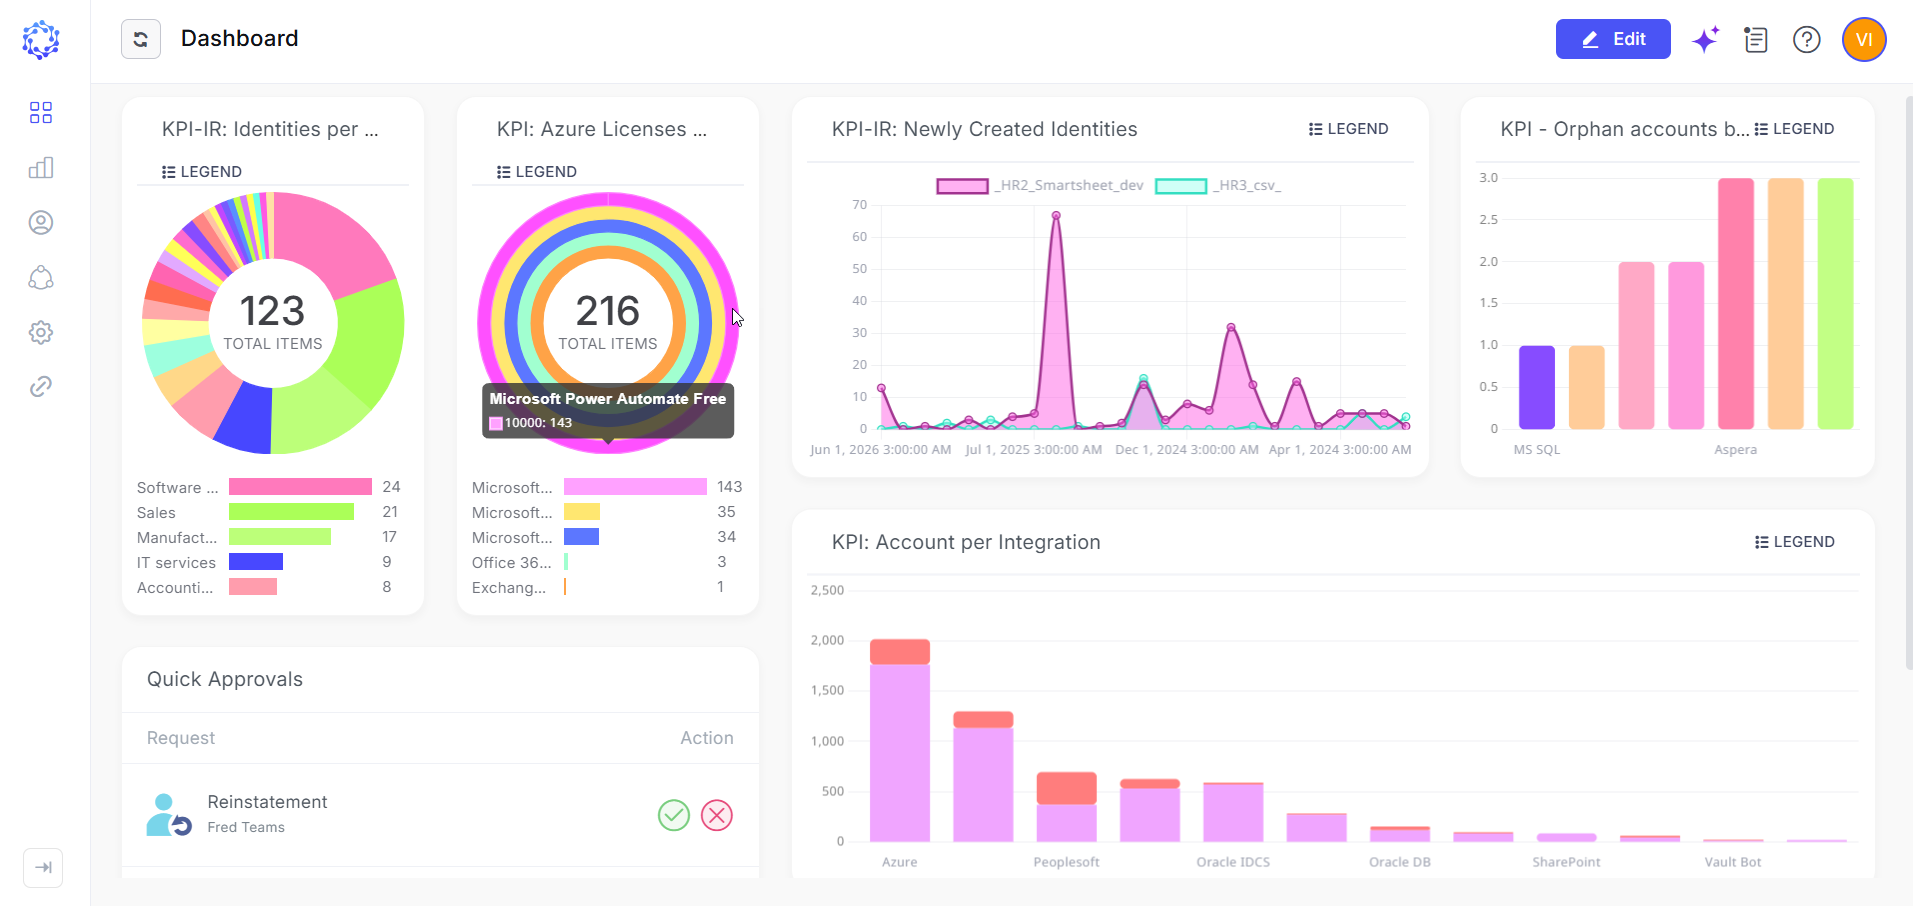Toggle _HR2_Smartsheet_dev series in line chart legend

(1040, 185)
